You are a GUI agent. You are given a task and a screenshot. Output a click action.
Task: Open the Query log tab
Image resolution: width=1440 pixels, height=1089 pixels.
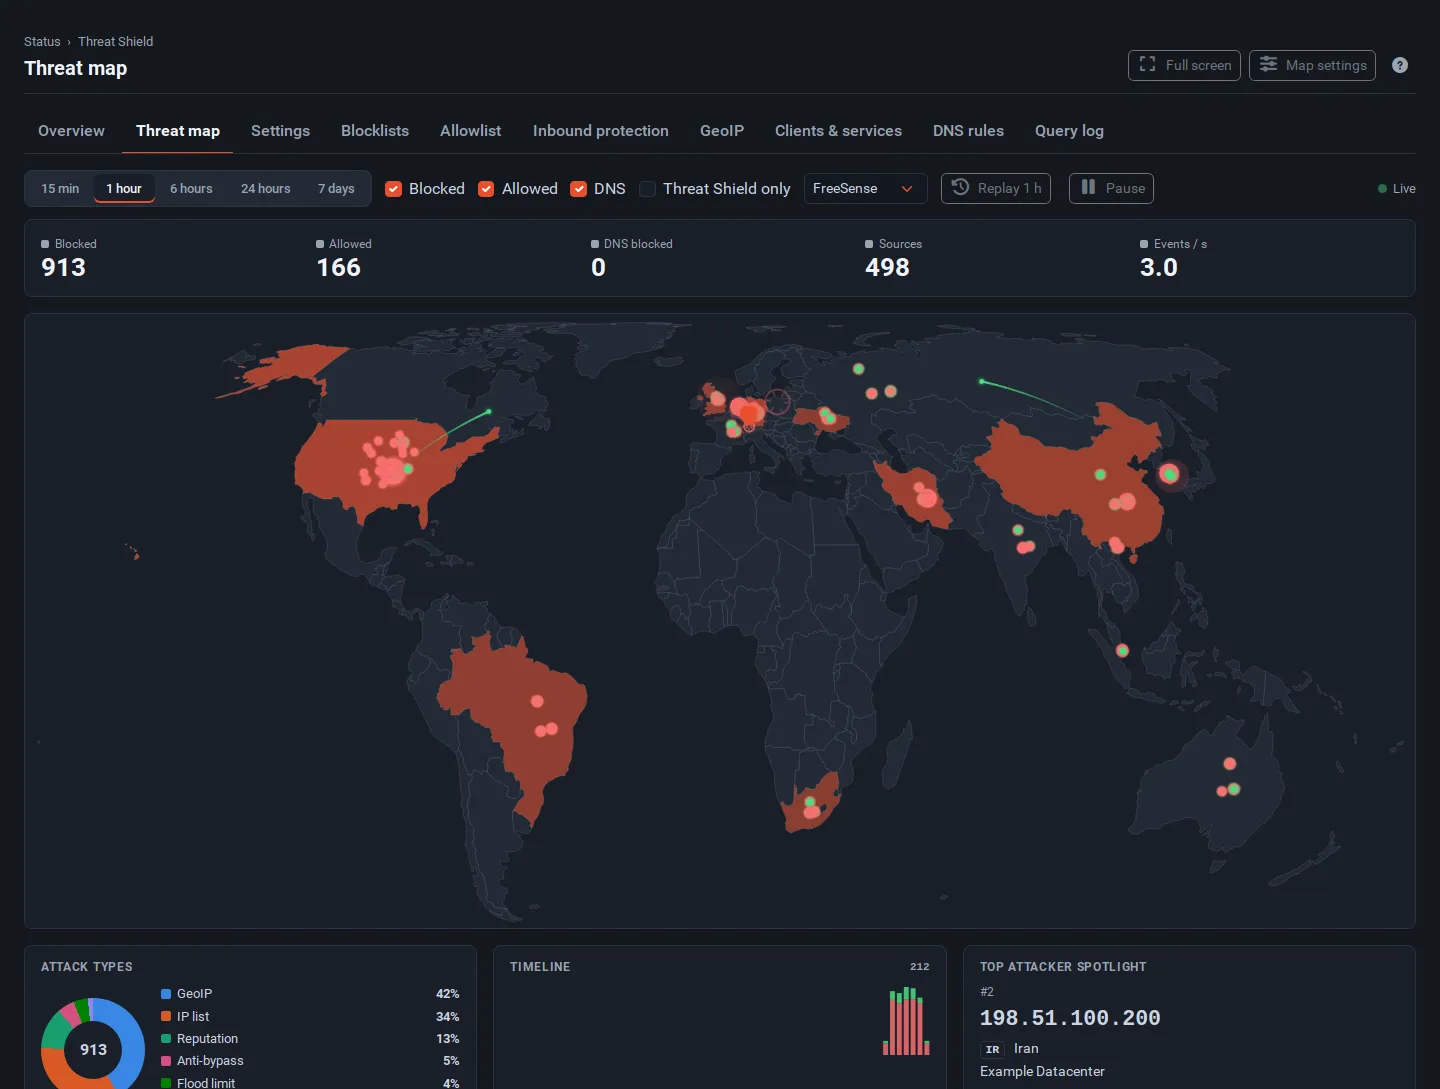1069,131
